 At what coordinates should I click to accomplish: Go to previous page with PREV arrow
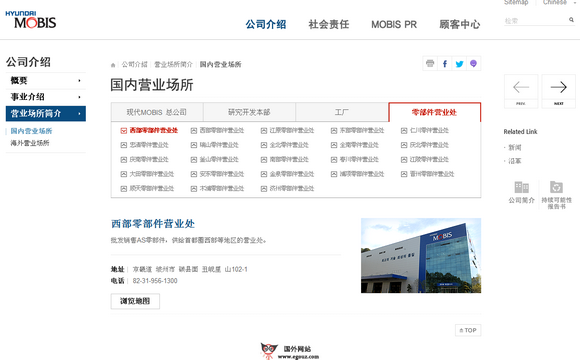[521, 91]
